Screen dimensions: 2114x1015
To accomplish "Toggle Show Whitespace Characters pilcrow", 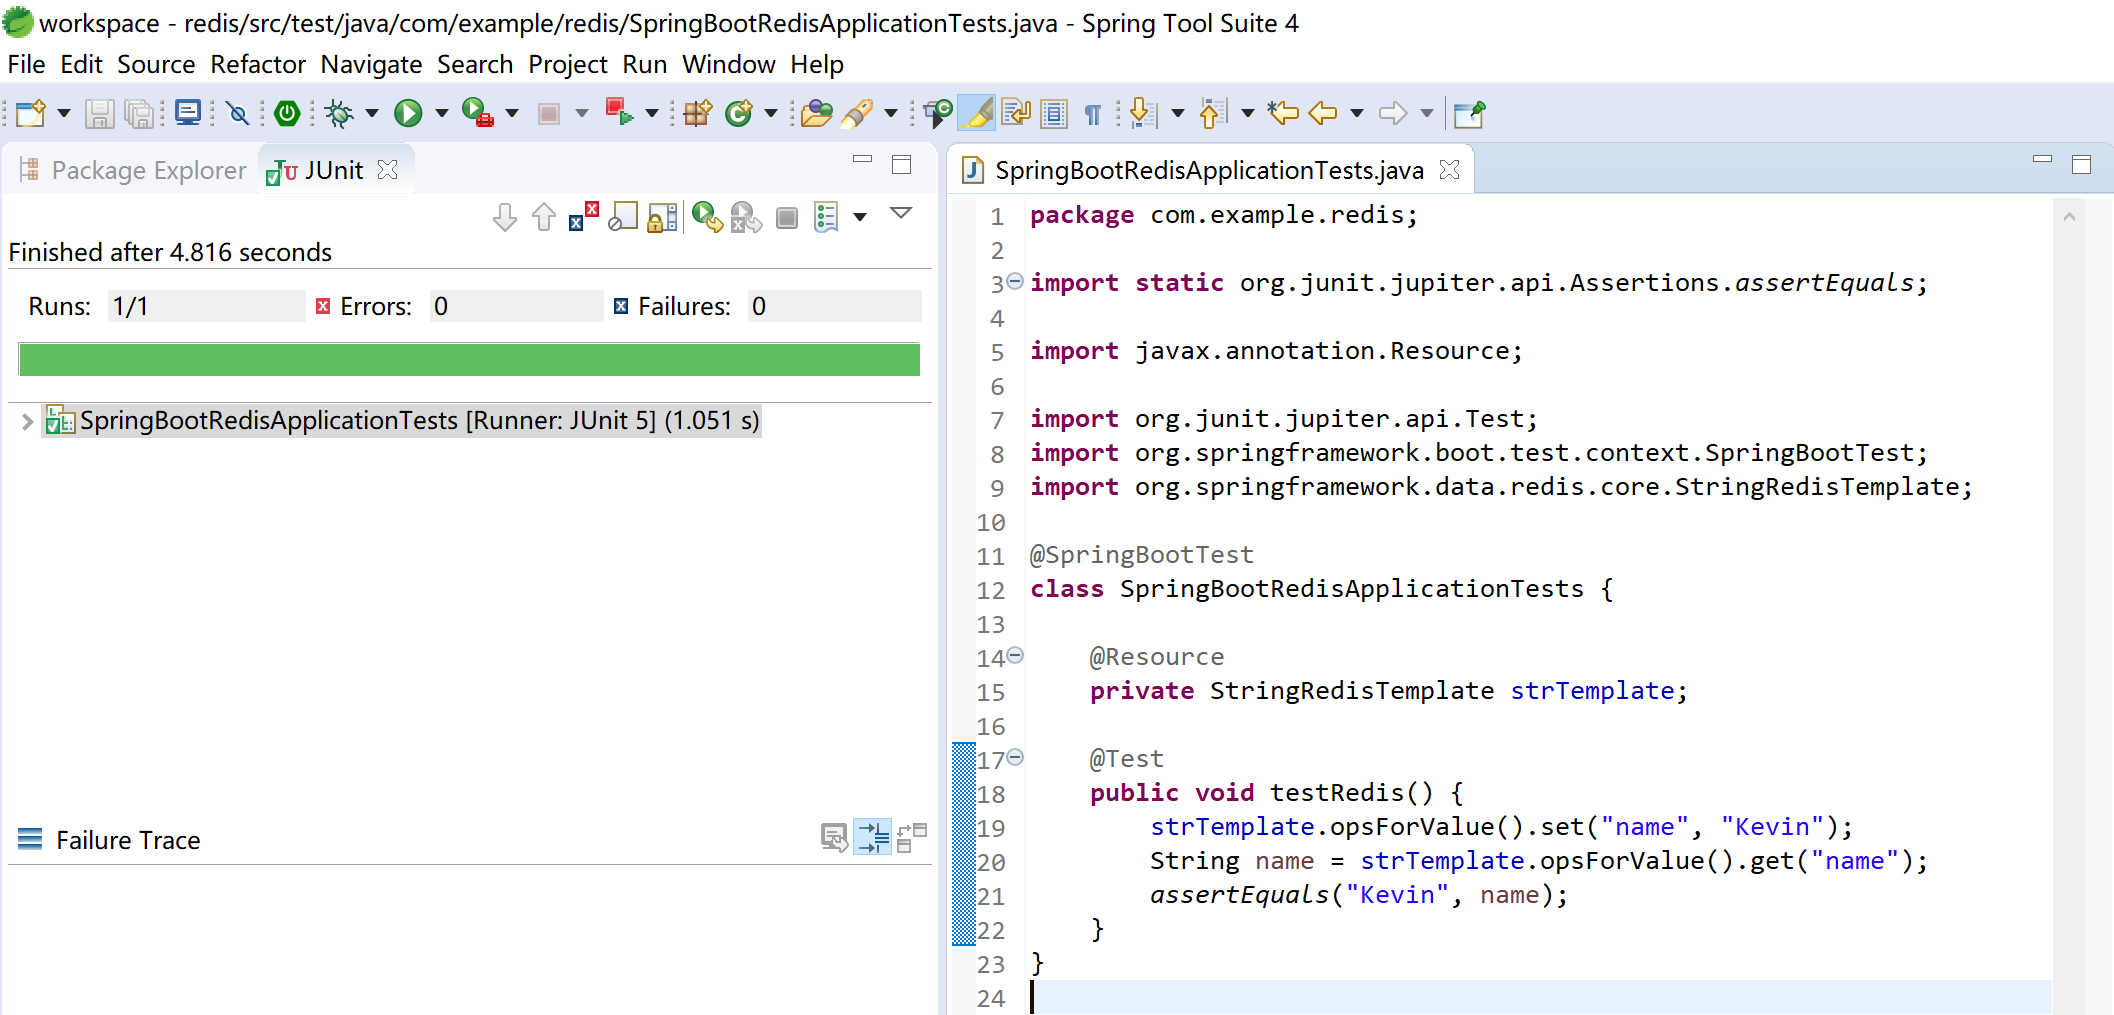I will (x=1092, y=114).
